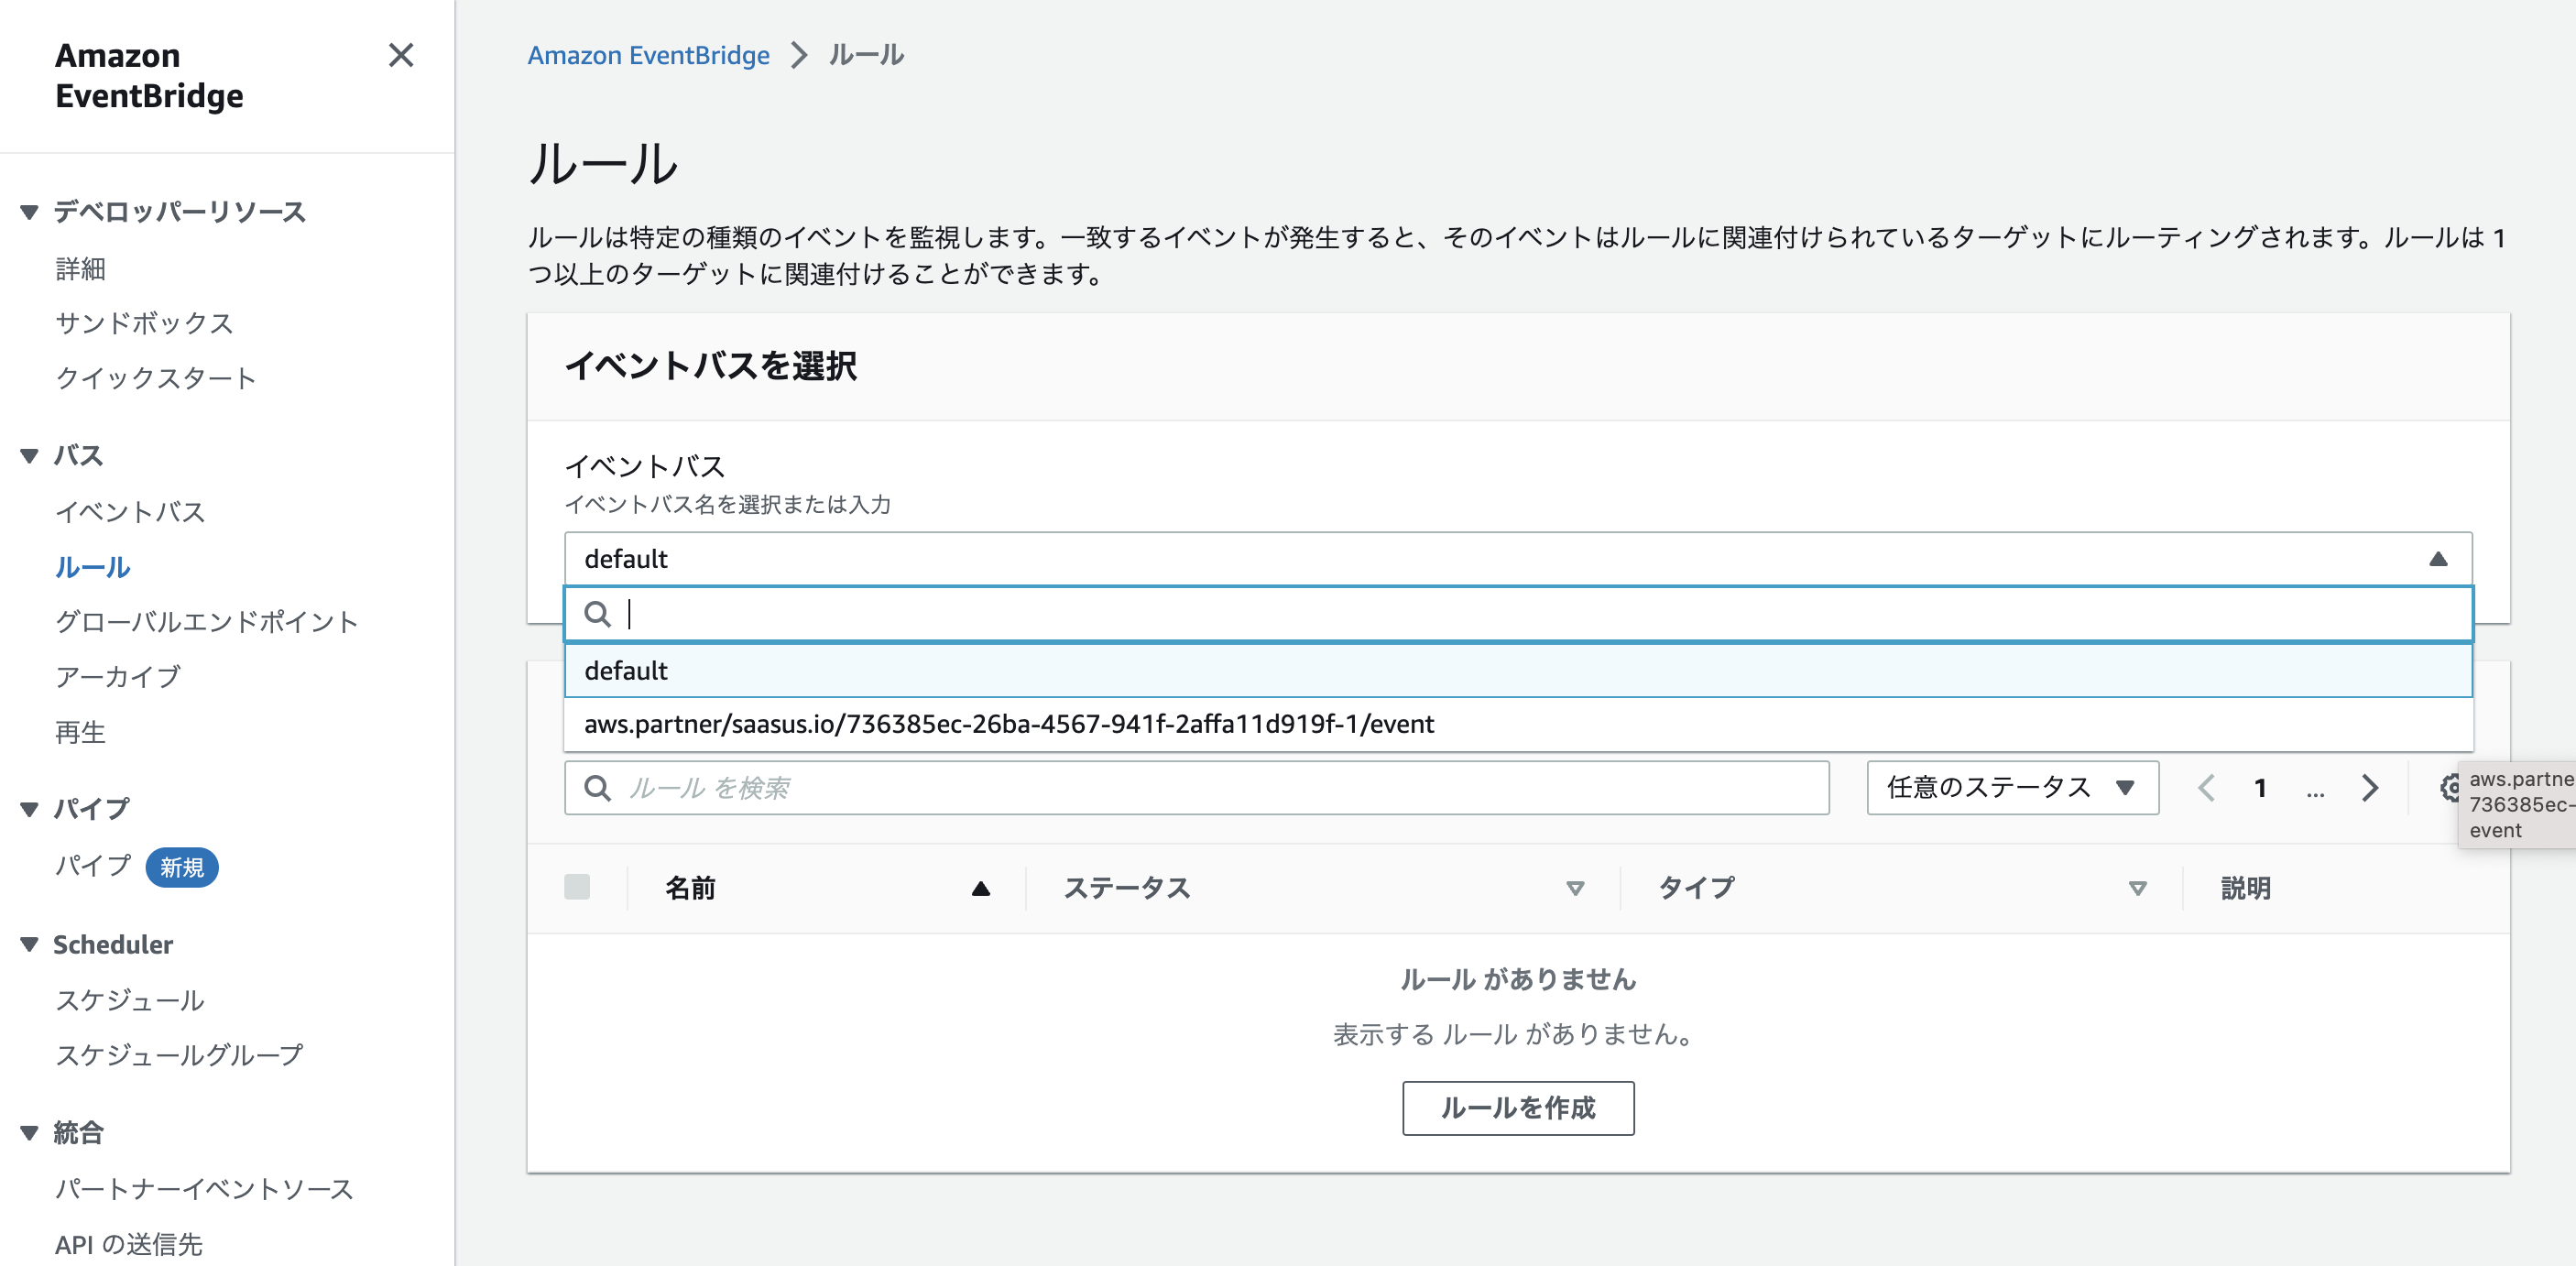
Task: Go to previous page of rules
Action: (x=2206, y=788)
